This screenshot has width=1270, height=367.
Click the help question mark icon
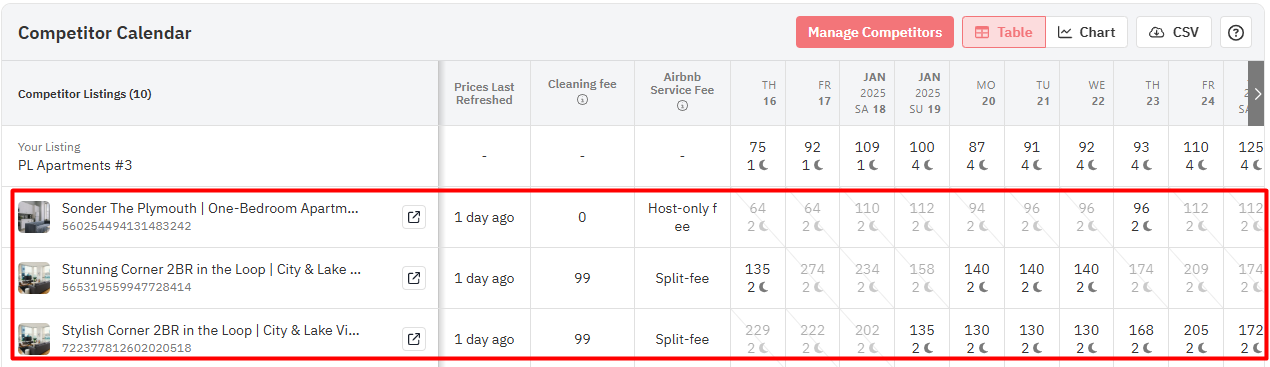click(1236, 32)
